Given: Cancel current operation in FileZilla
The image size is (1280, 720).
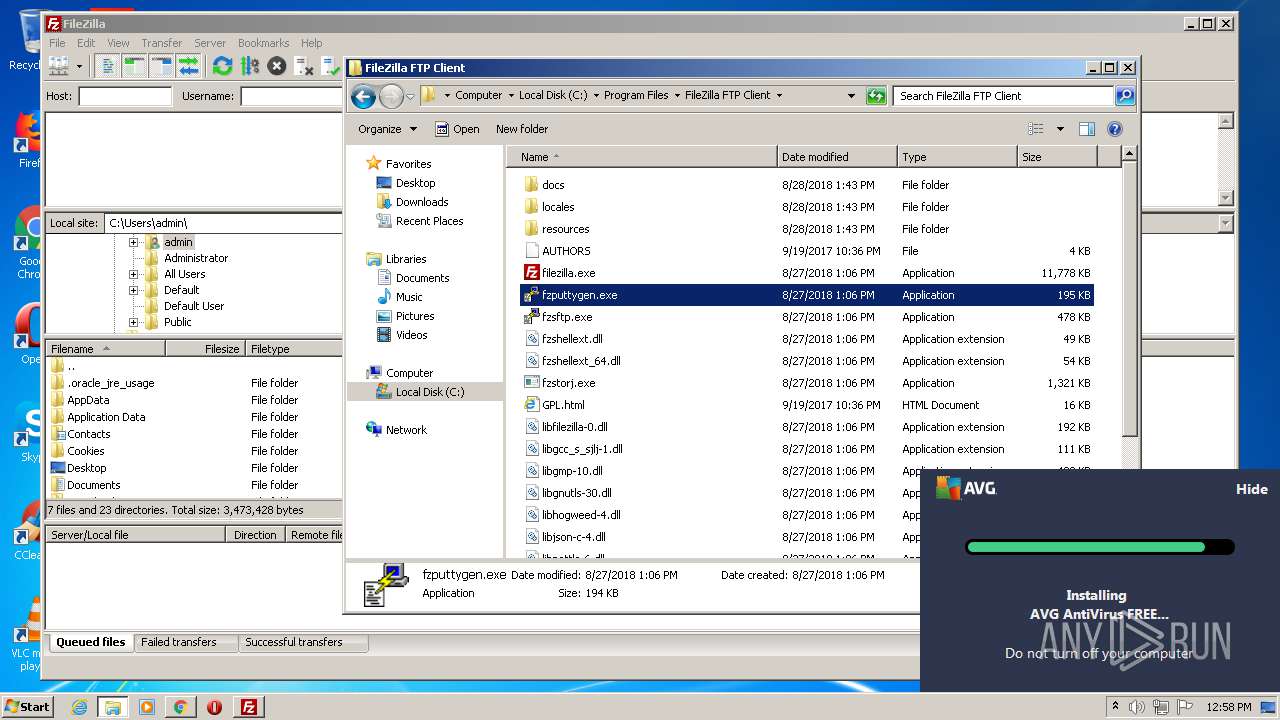Looking at the screenshot, I should coord(277,66).
